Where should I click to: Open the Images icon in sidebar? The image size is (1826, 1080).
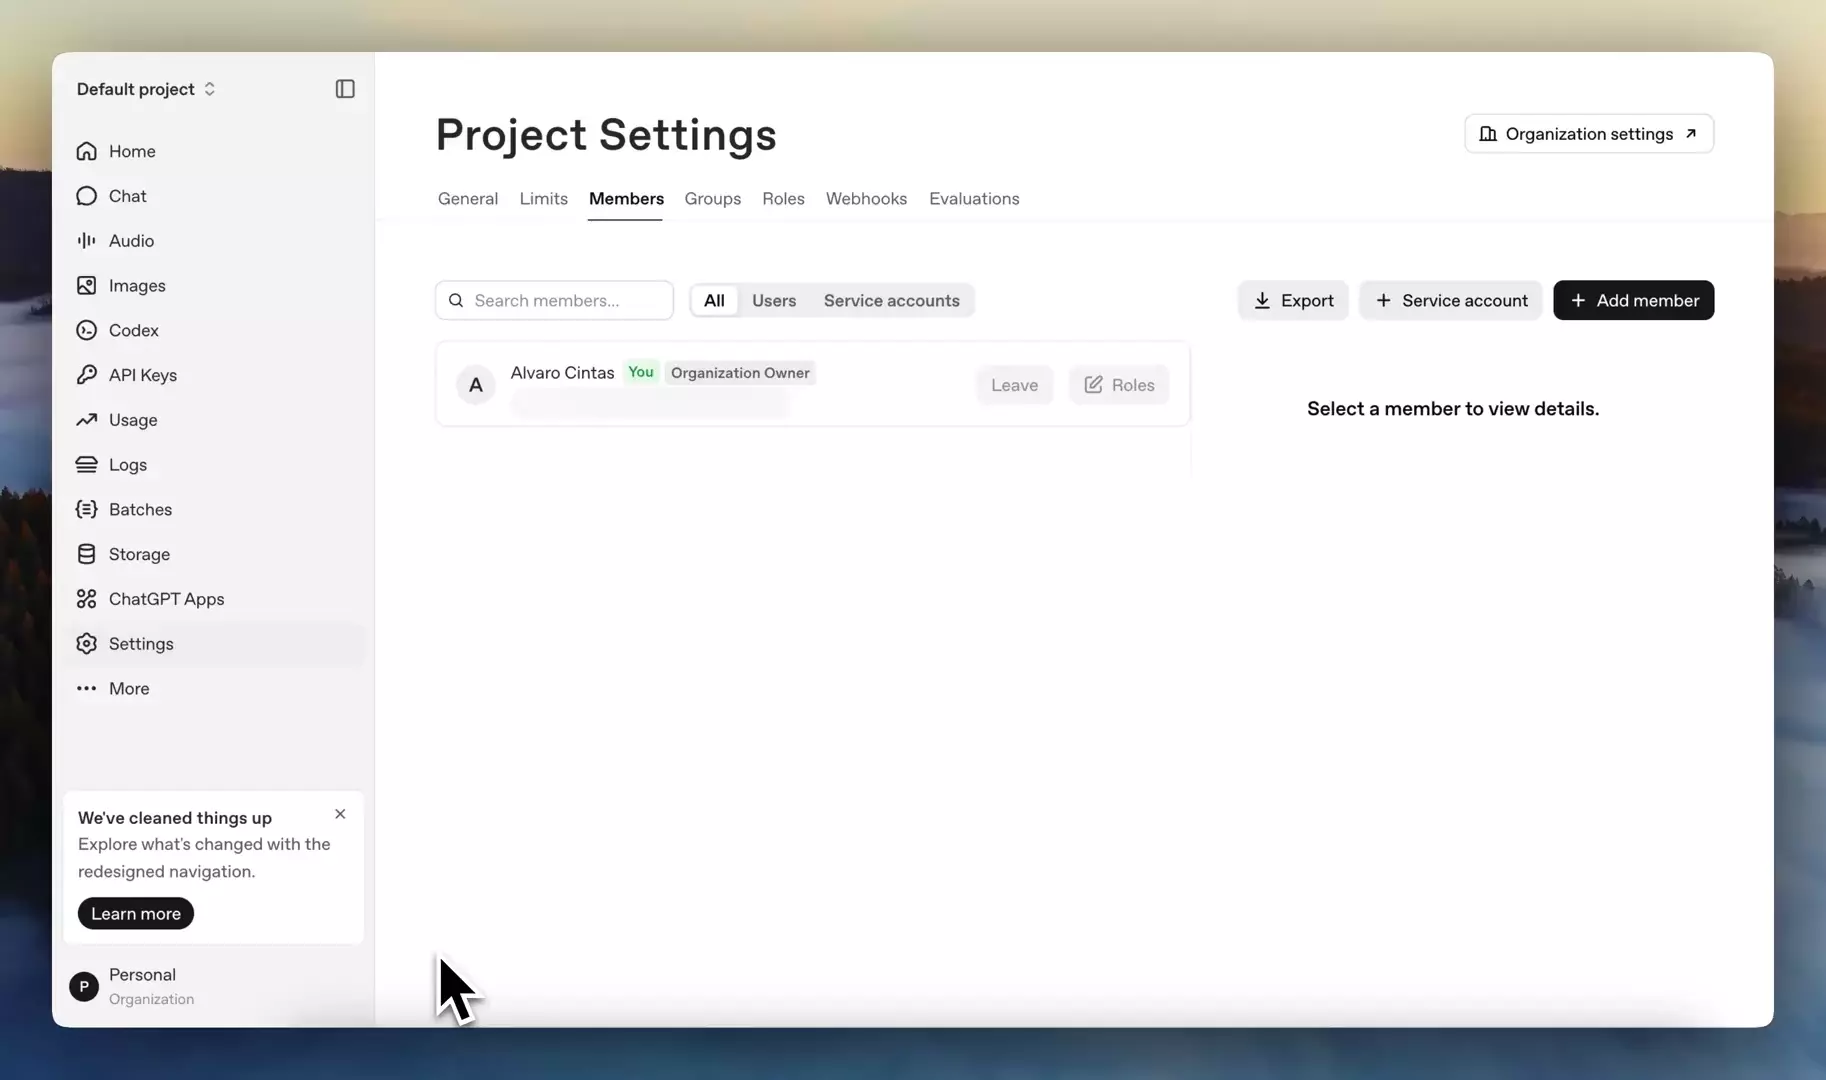click(x=87, y=286)
